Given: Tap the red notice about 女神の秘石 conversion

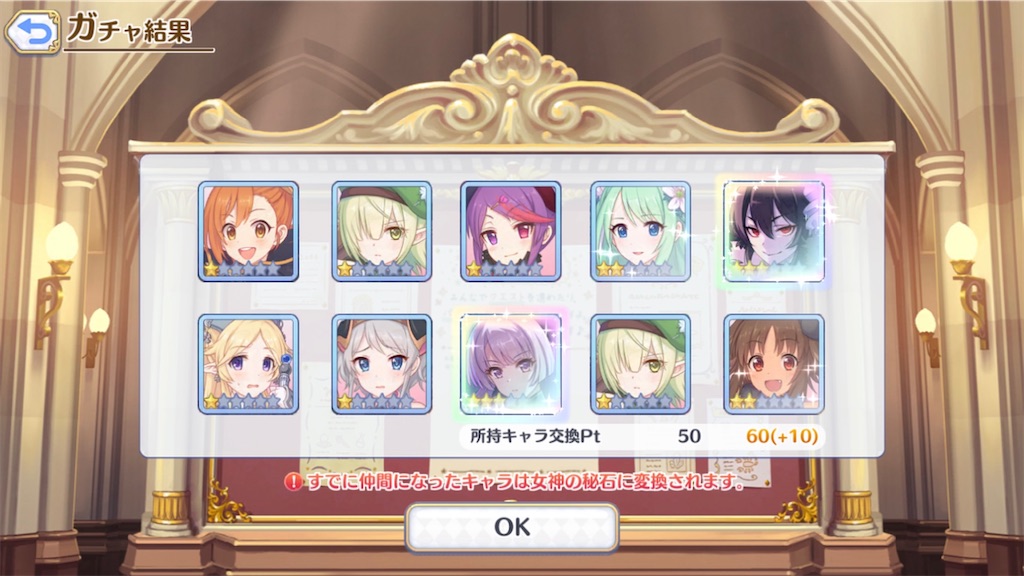Looking at the screenshot, I should click(526, 482).
